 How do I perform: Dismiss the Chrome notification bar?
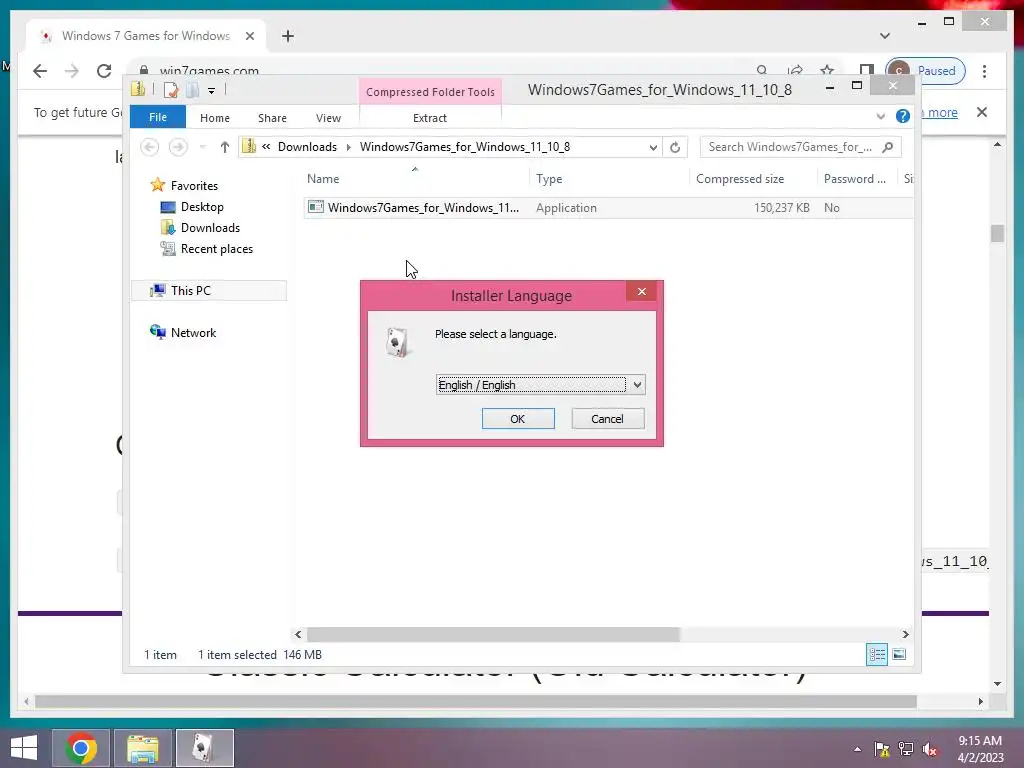click(x=982, y=112)
